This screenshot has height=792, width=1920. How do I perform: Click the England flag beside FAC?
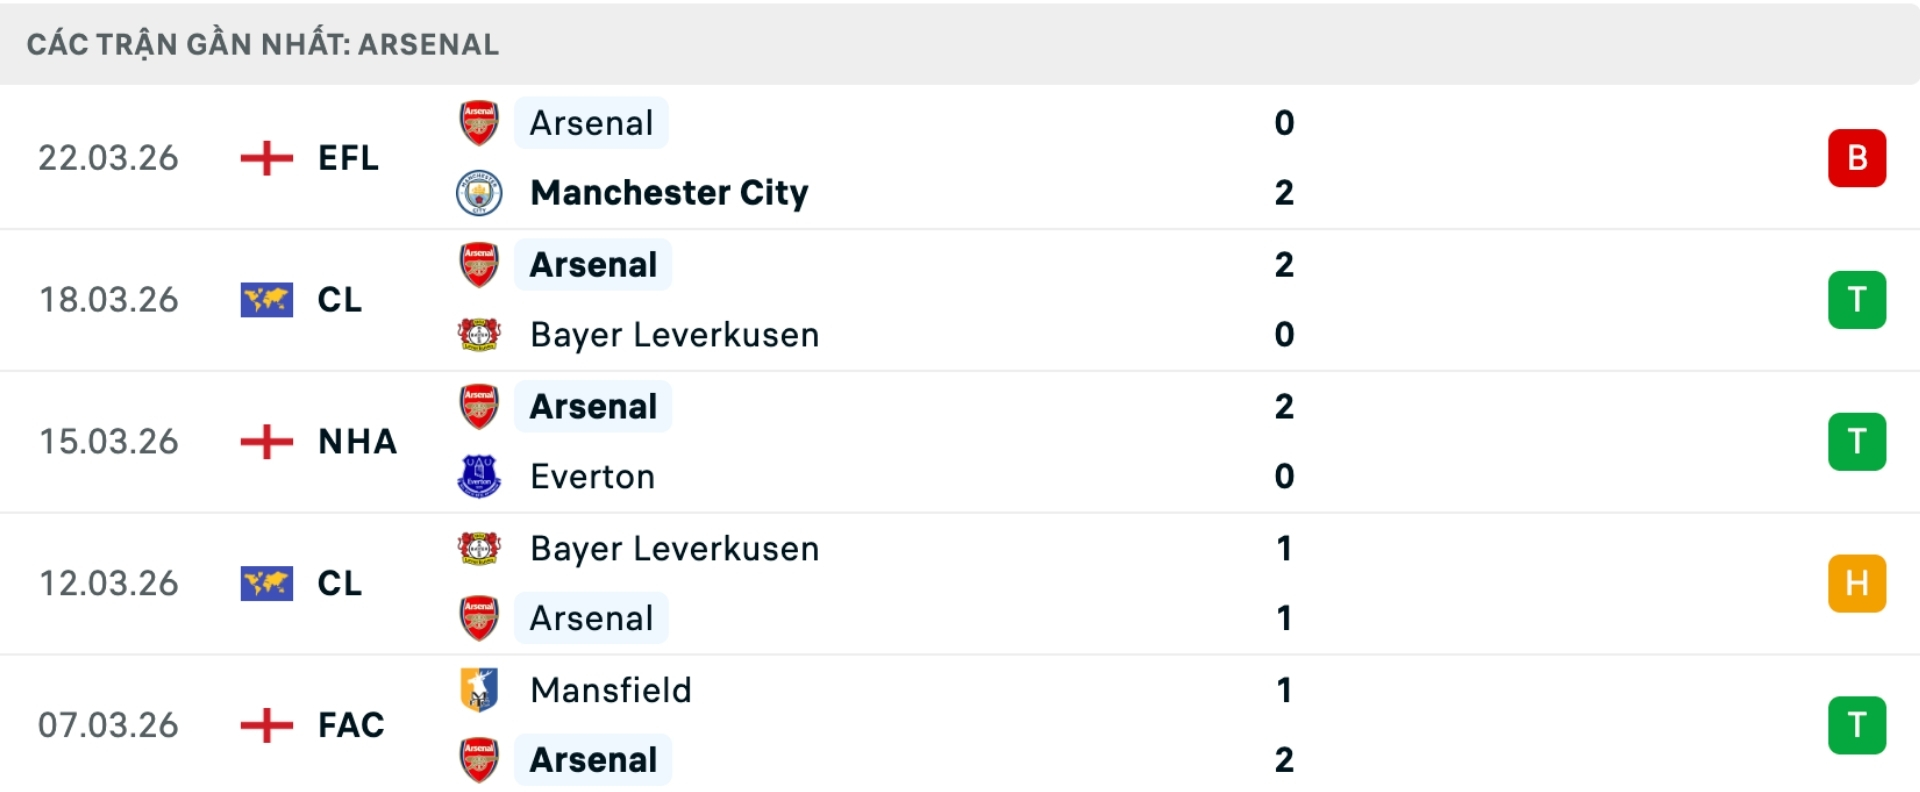click(x=267, y=725)
